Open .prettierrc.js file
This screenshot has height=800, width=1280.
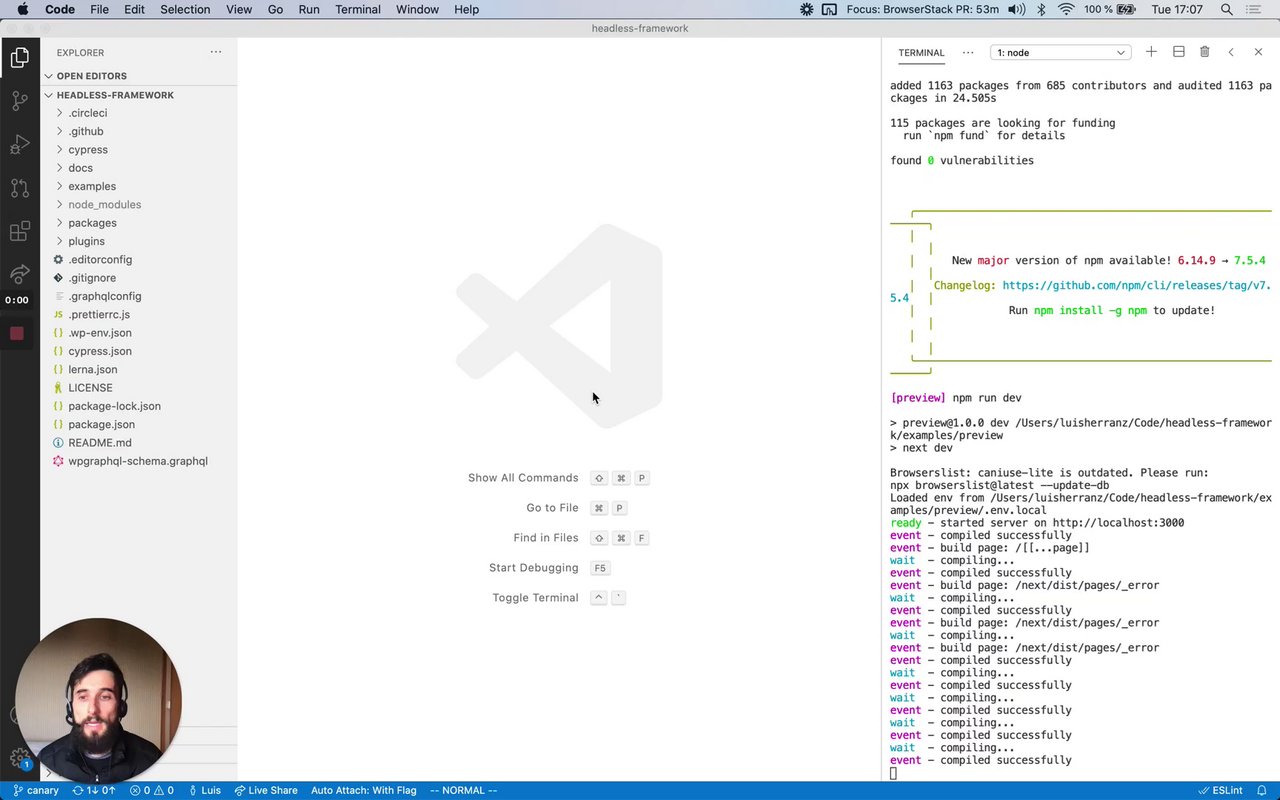coord(138,314)
